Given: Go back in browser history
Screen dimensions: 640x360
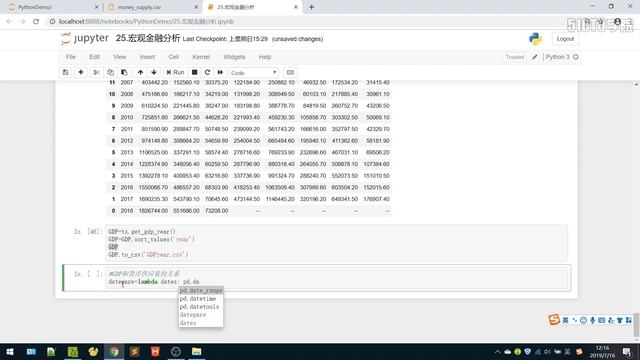Looking at the screenshot, I should click(x=9, y=22).
